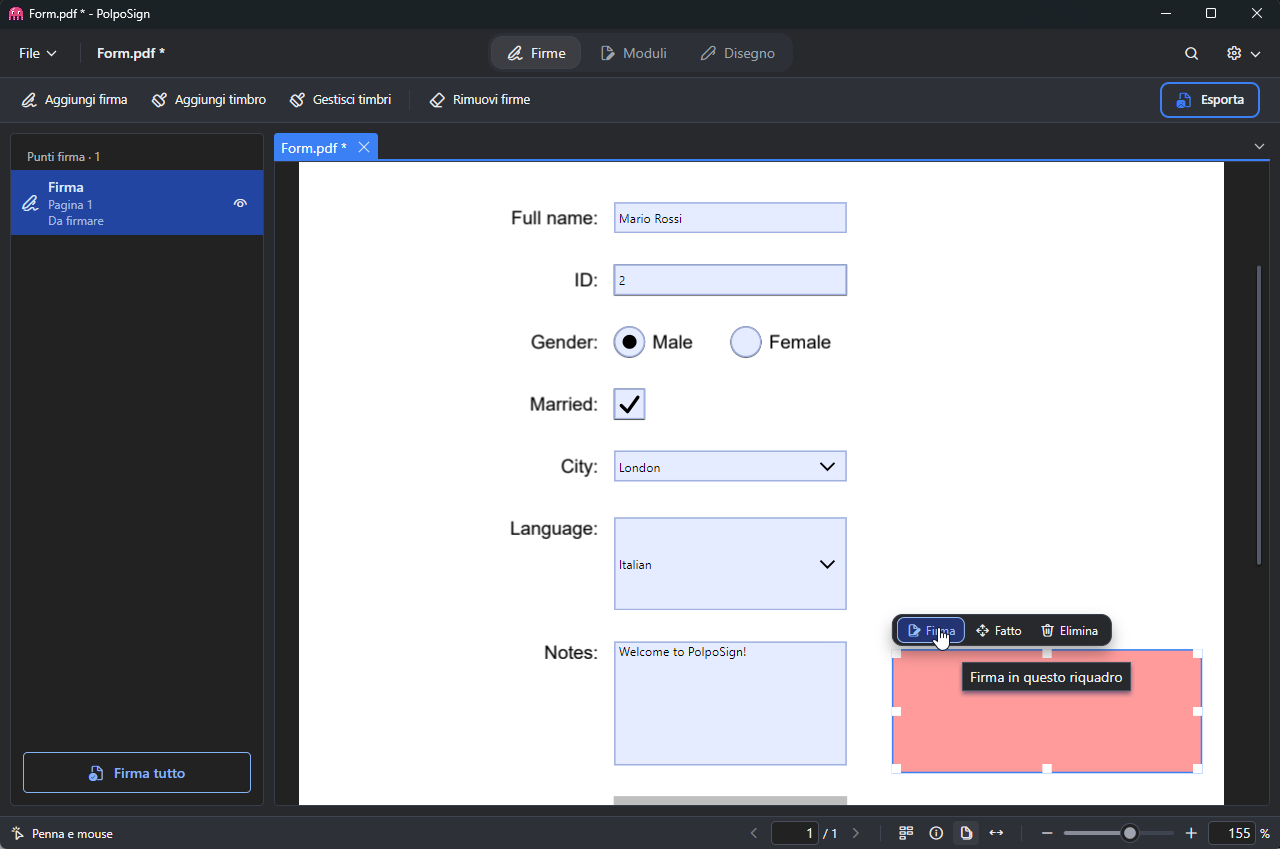The height and width of the screenshot is (849, 1280).
Task: Click the zoom percentage field showing 155
Action: pyautogui.click(x=1231, y=833)
